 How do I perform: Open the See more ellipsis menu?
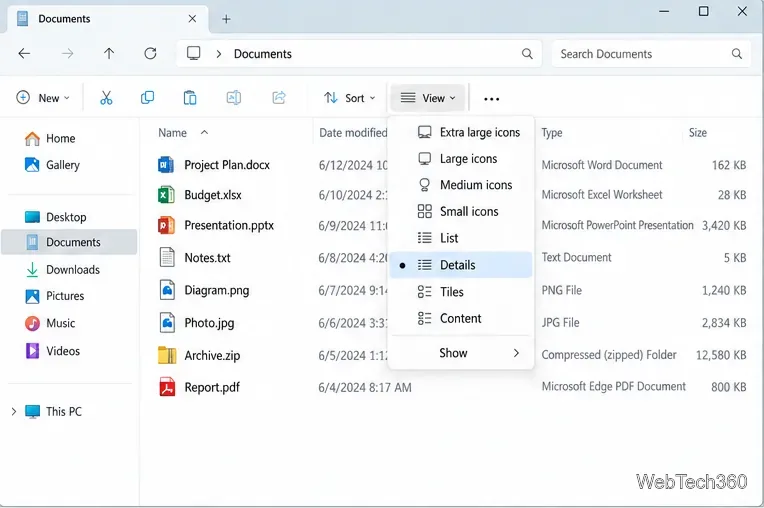point(491,99)
